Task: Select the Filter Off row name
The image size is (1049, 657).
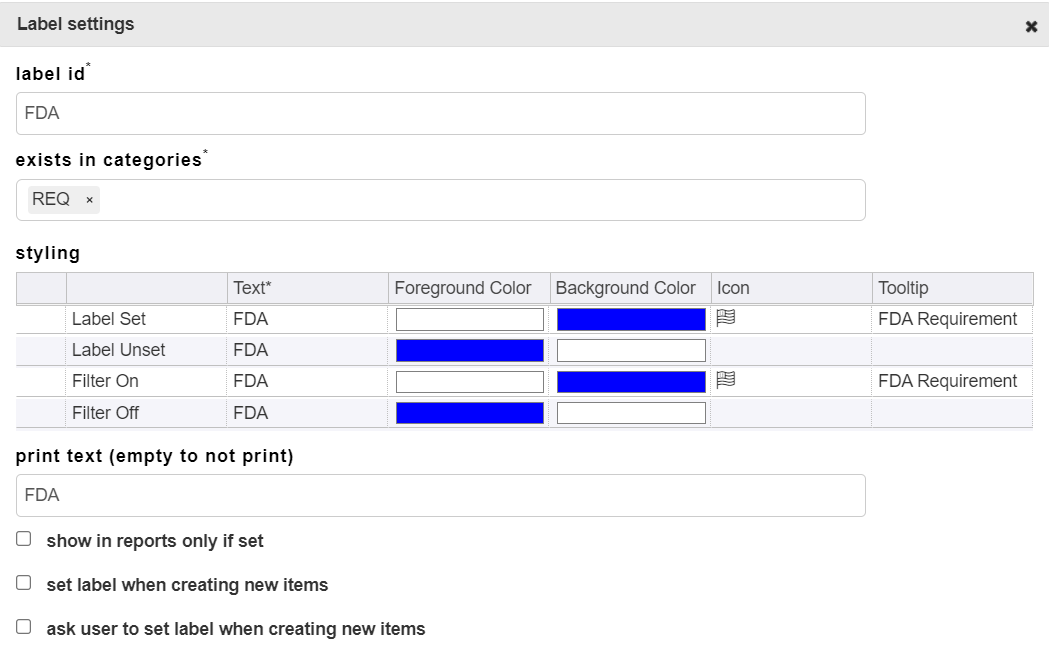Action: [105, 413]
